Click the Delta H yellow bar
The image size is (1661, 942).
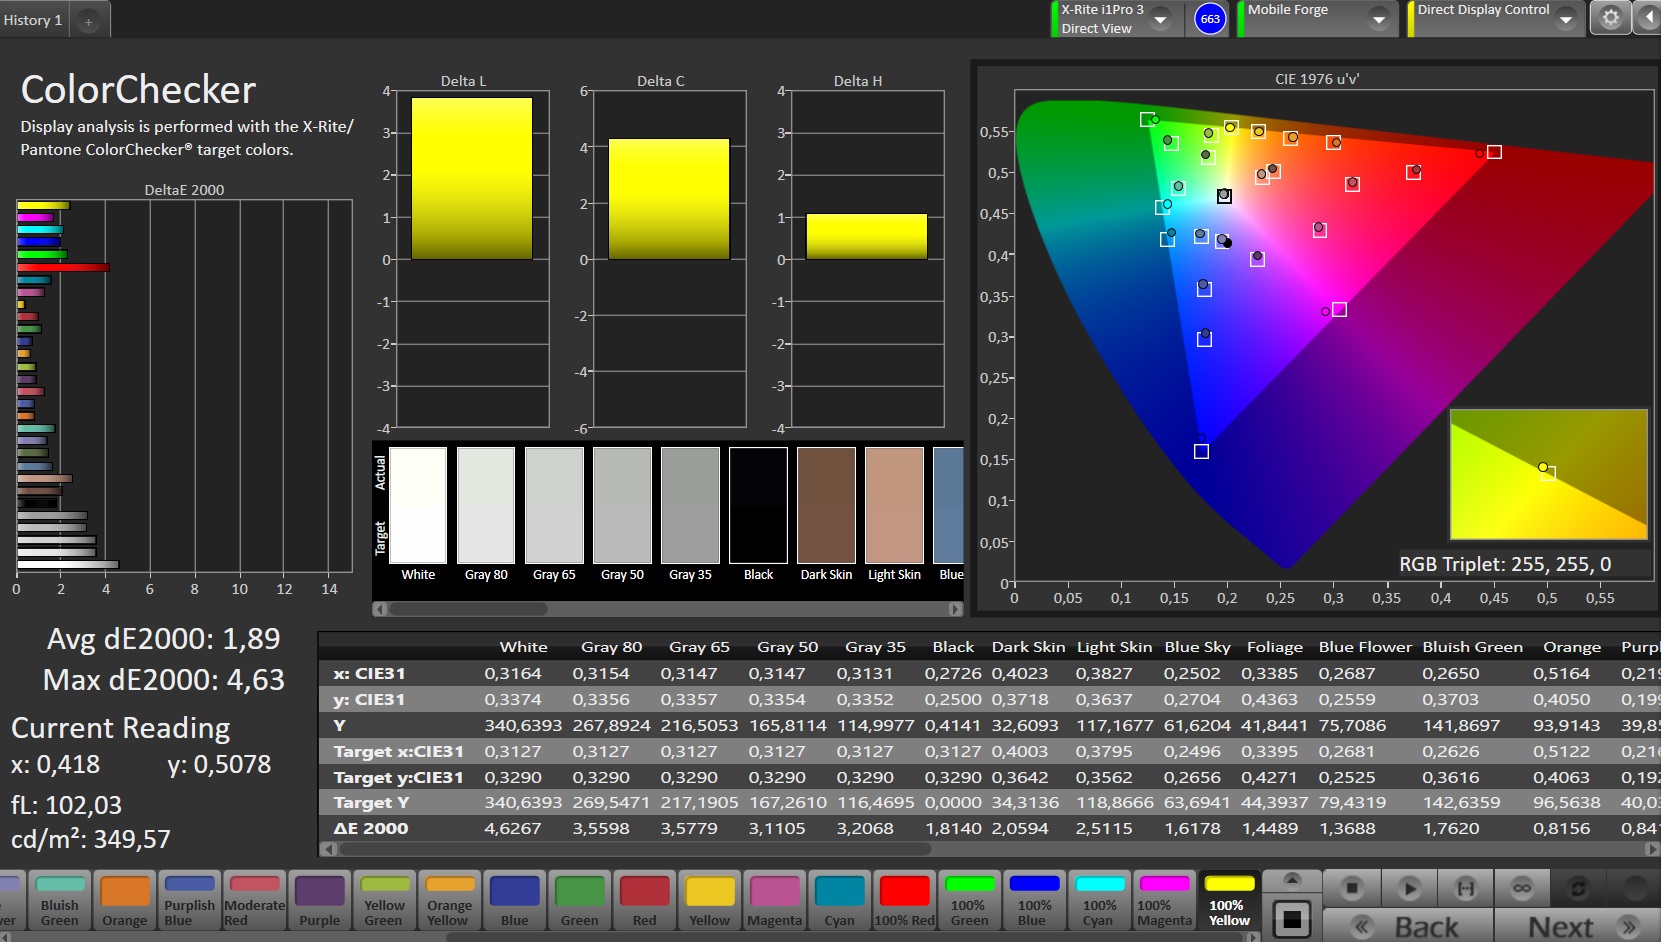(866, 237)
